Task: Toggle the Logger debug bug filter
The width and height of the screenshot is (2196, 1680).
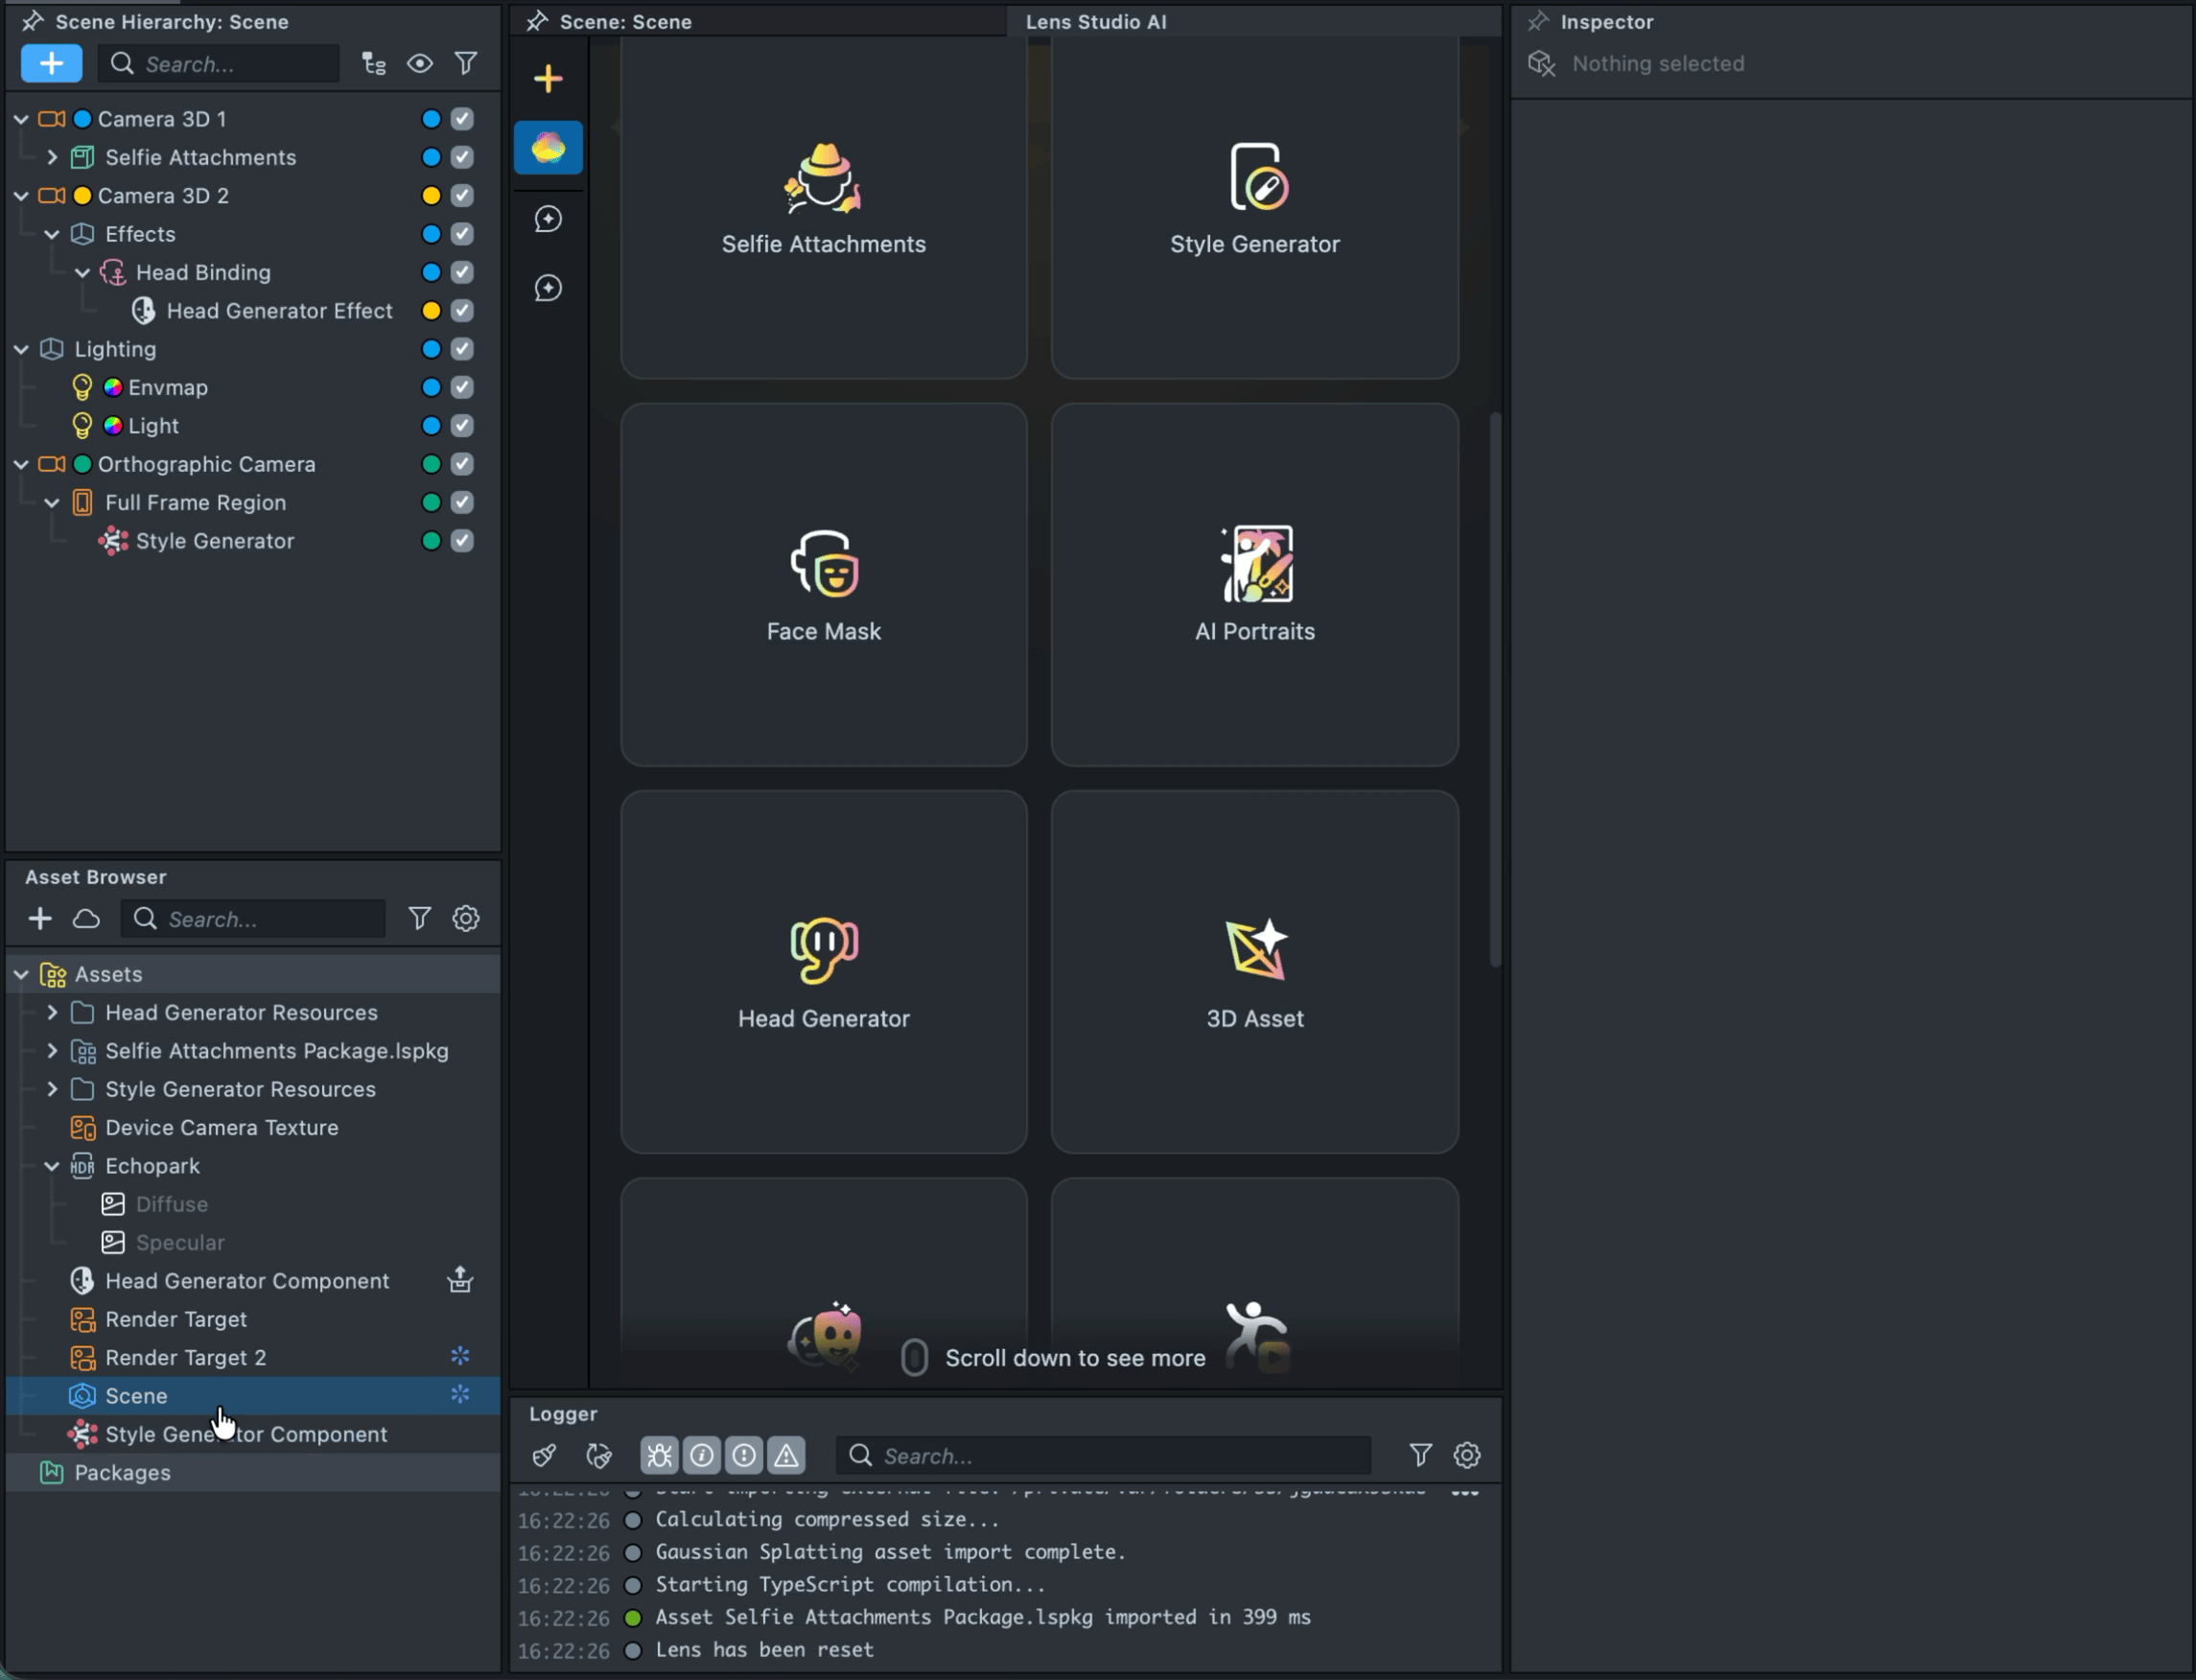Action: click(x=659, y=1455)
